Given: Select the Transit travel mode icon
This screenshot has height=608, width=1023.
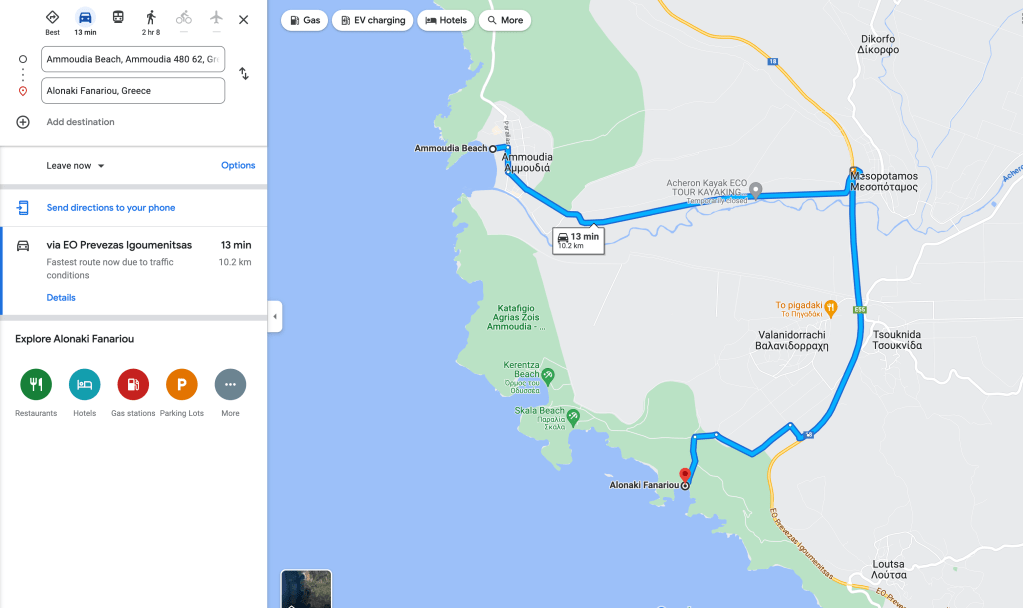Looking at the screenshot, I should 118,18.
